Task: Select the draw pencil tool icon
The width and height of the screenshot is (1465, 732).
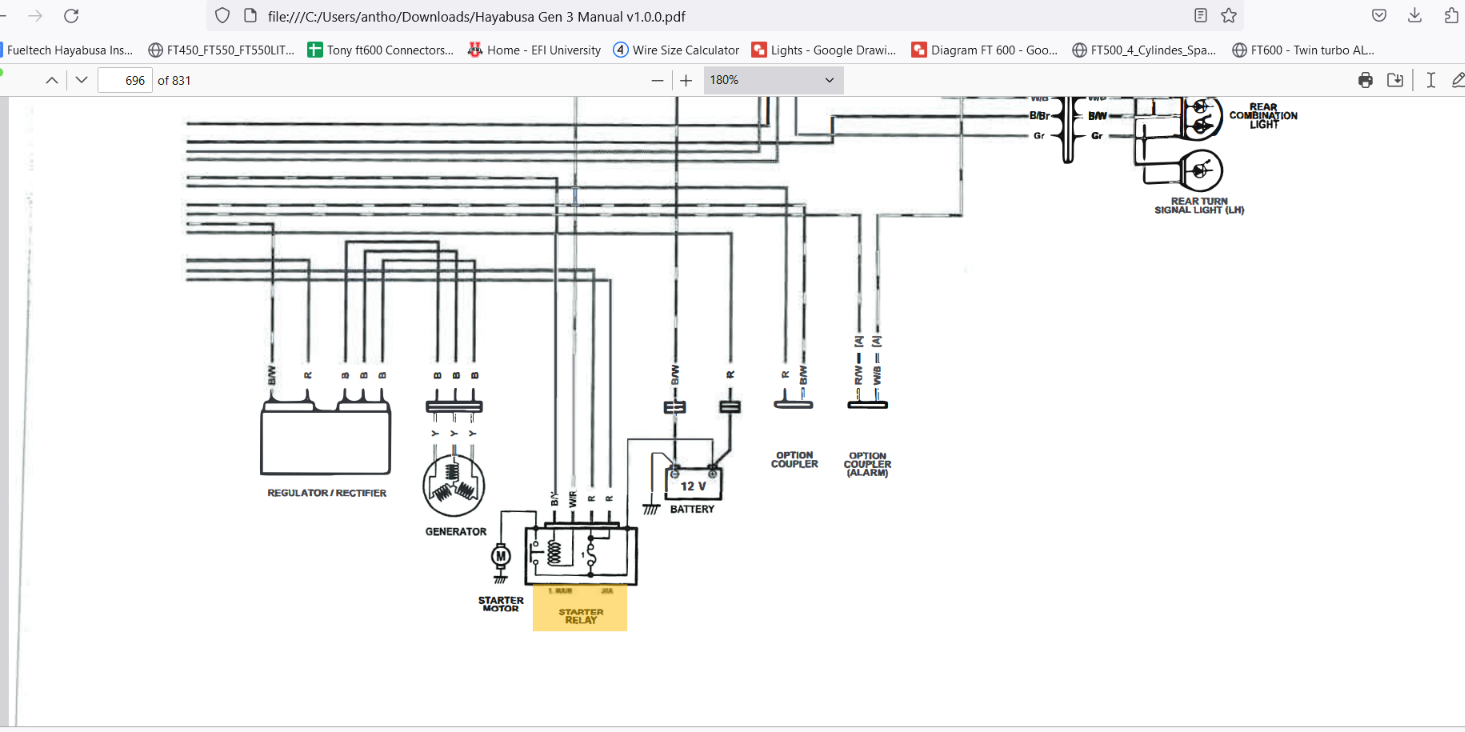Action: pos(1458,80)
